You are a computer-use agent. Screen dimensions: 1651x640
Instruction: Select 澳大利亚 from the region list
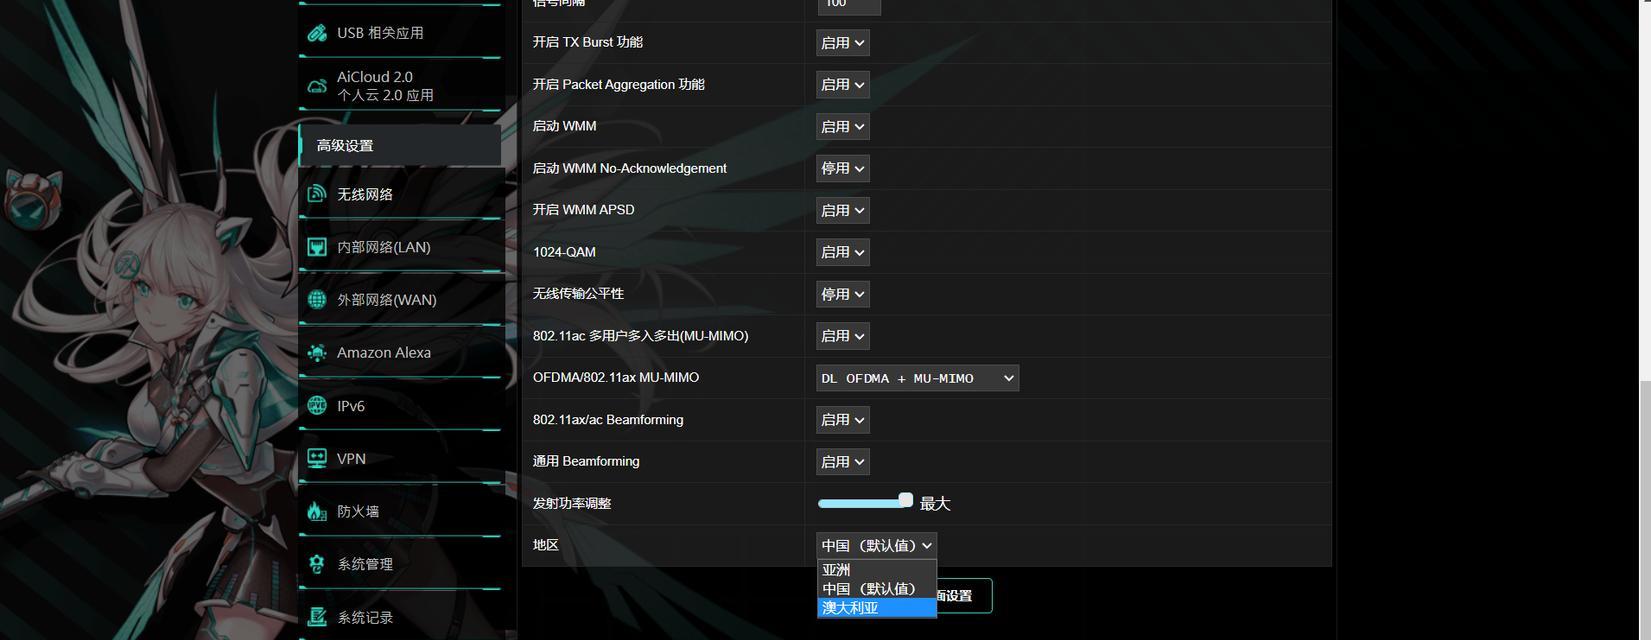coord(877,608)
